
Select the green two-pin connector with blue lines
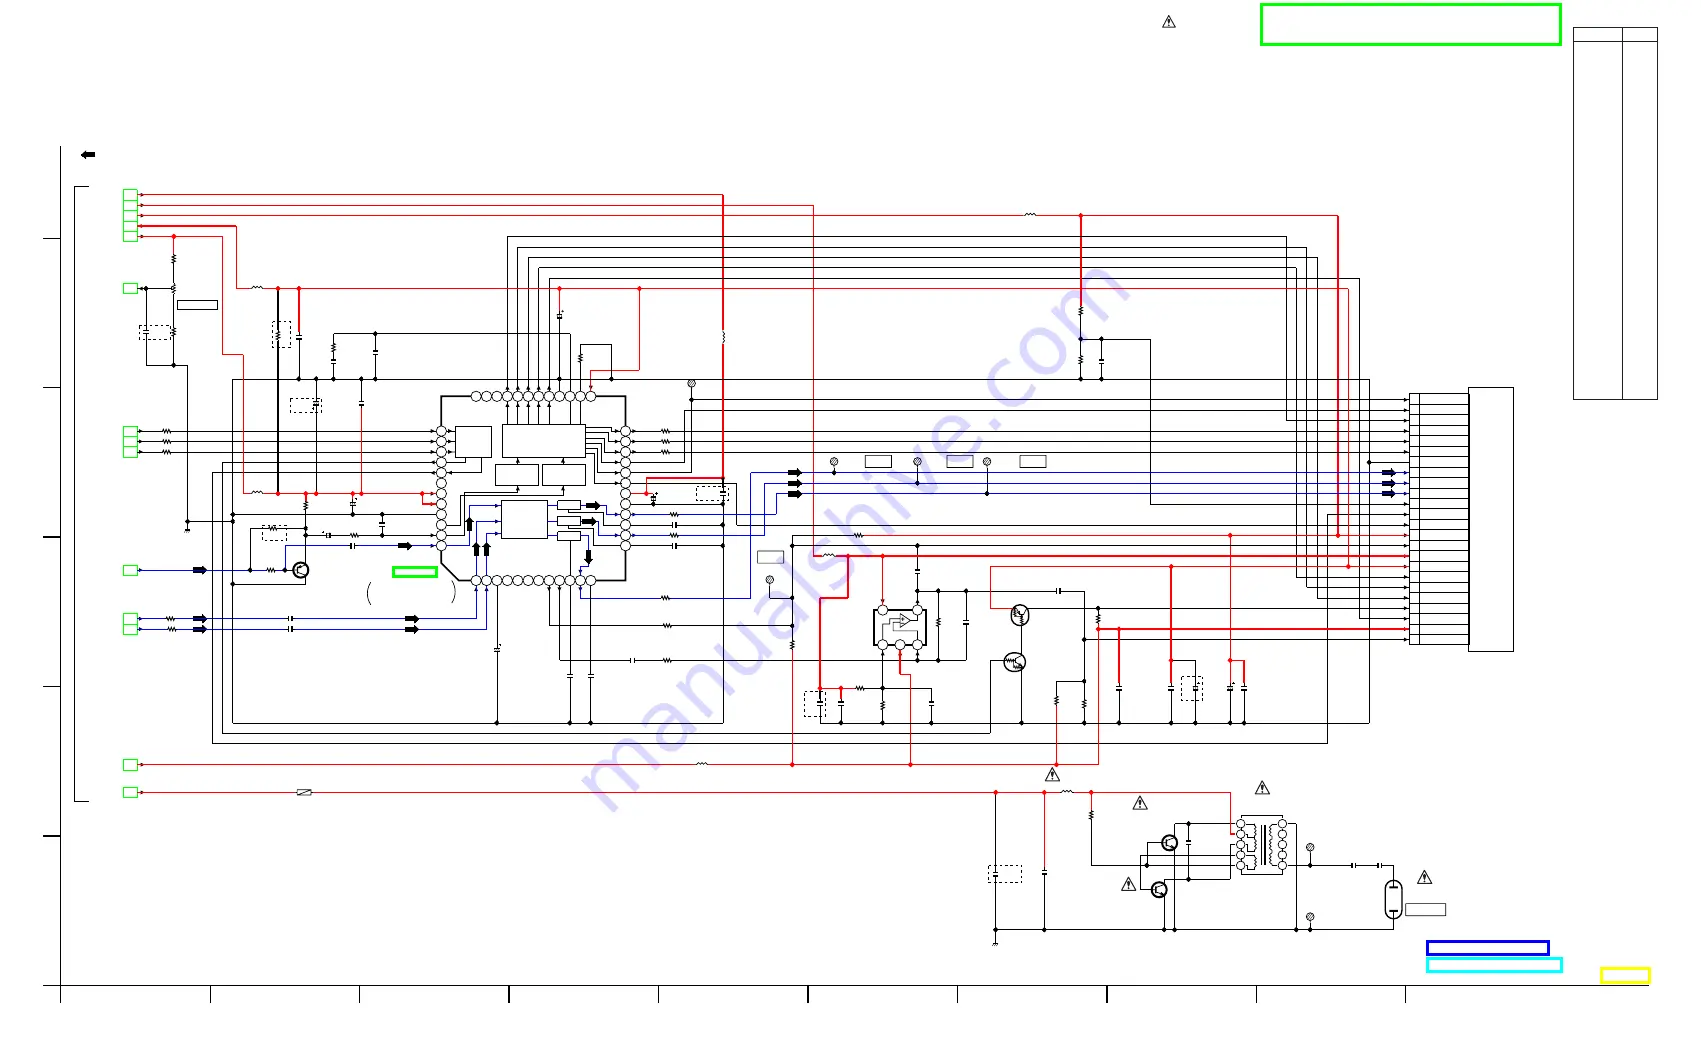pos(130,624)
